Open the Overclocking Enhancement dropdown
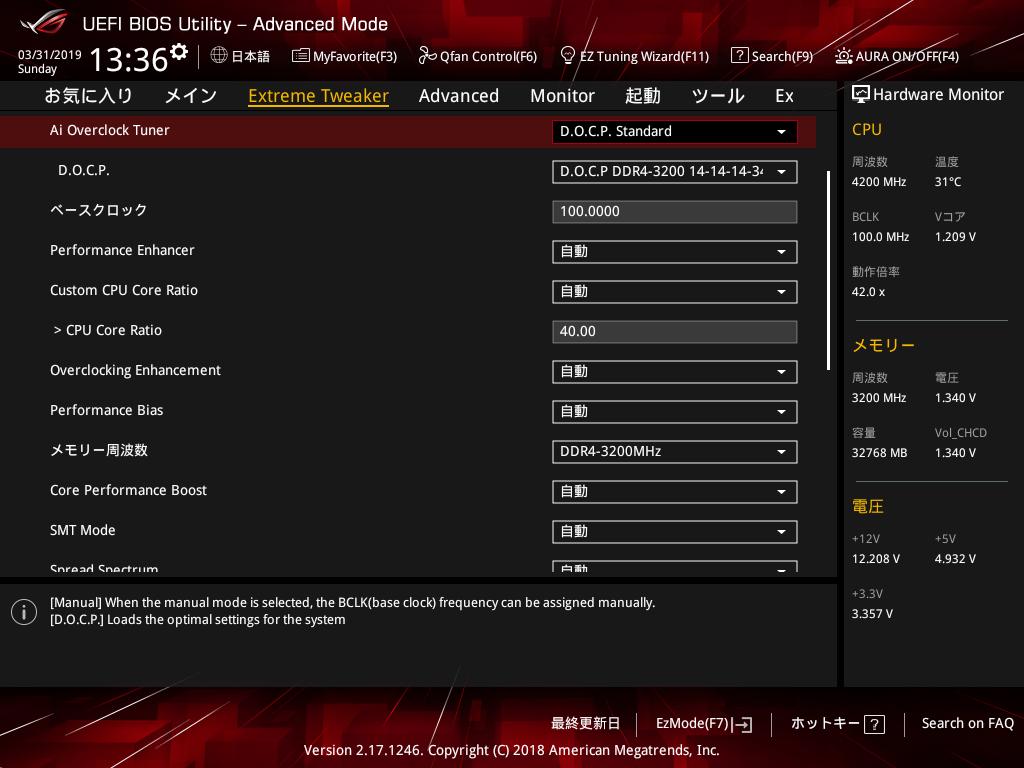This screenshot has width=1024, height=768. pos(675,372)
